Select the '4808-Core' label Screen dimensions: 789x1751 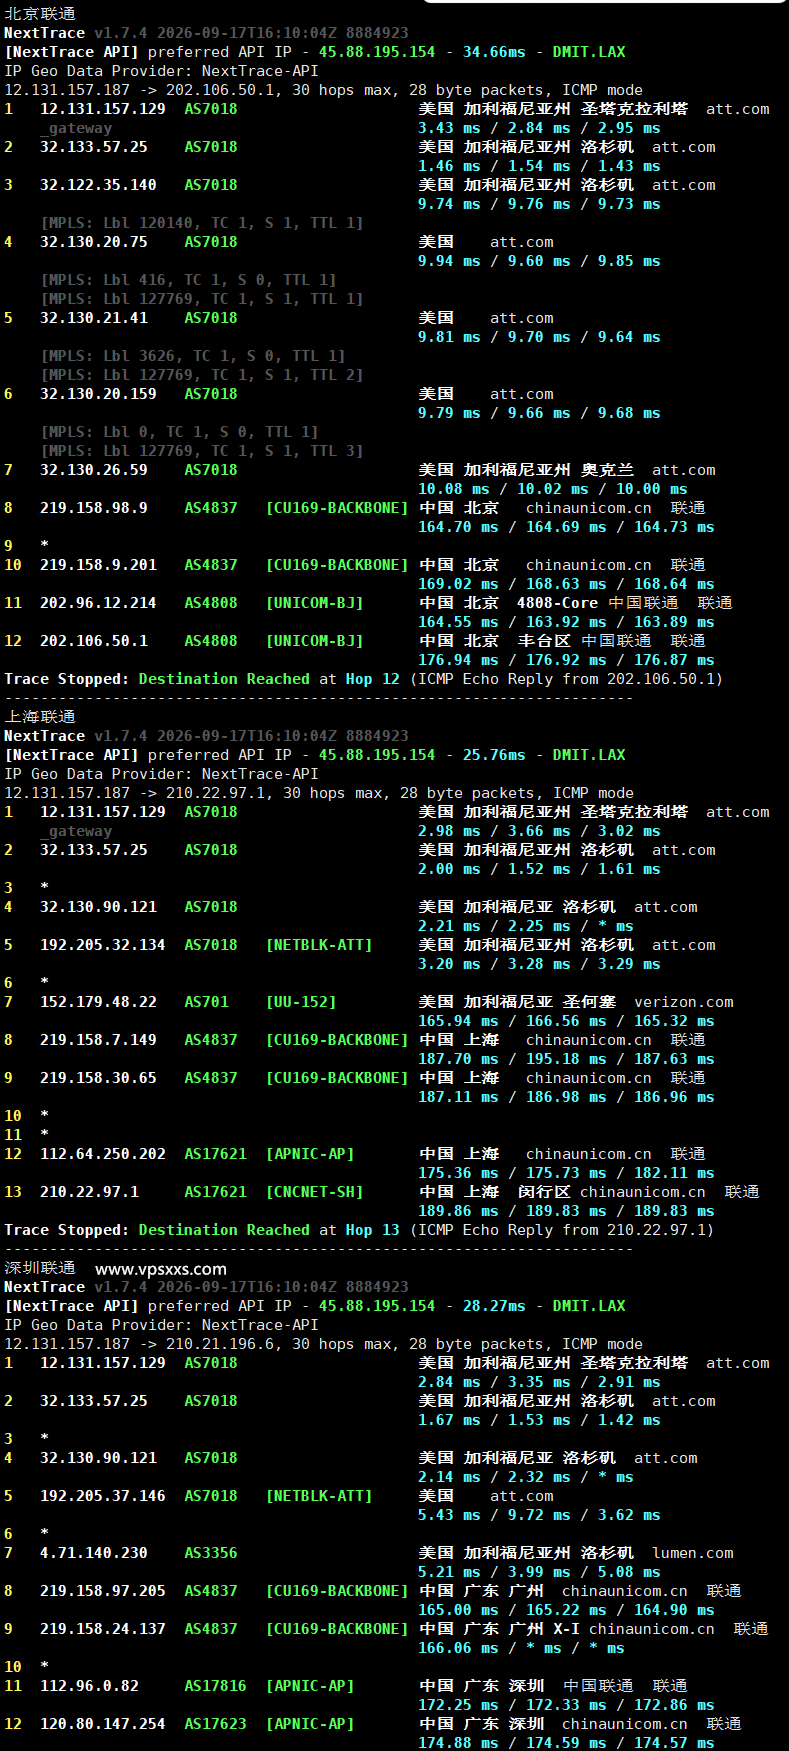tap(557, 603)
